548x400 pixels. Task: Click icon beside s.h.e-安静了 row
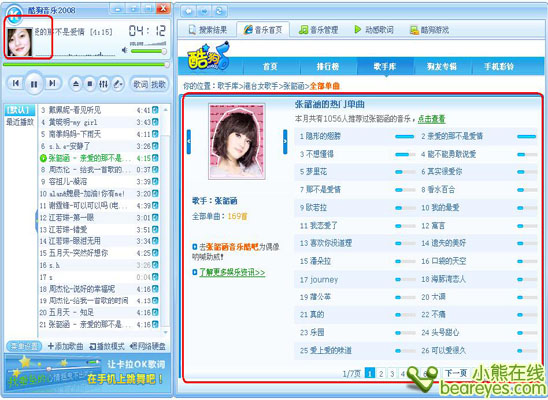coord(155,146)
